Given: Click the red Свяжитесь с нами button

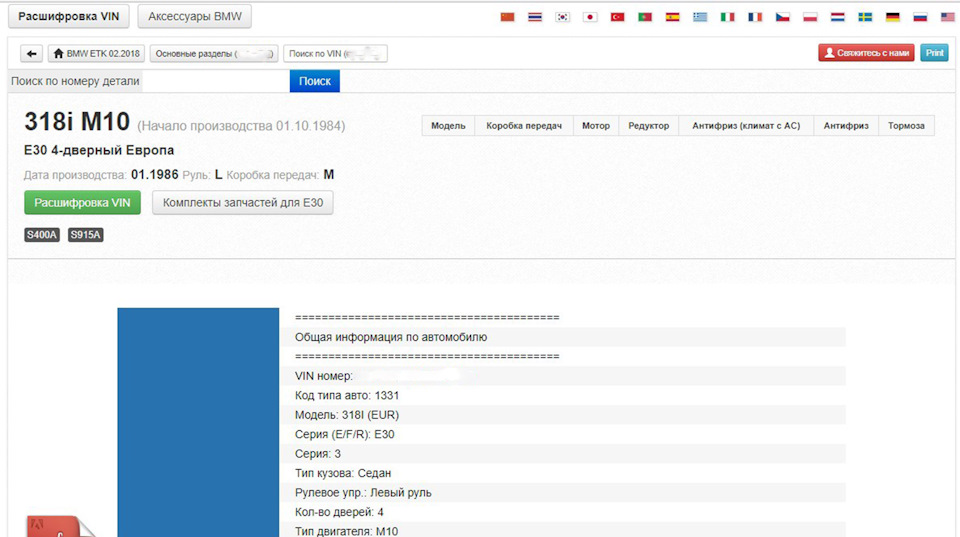Looking at the screenshot, I should pyautogui.click(x=866, y=53).
